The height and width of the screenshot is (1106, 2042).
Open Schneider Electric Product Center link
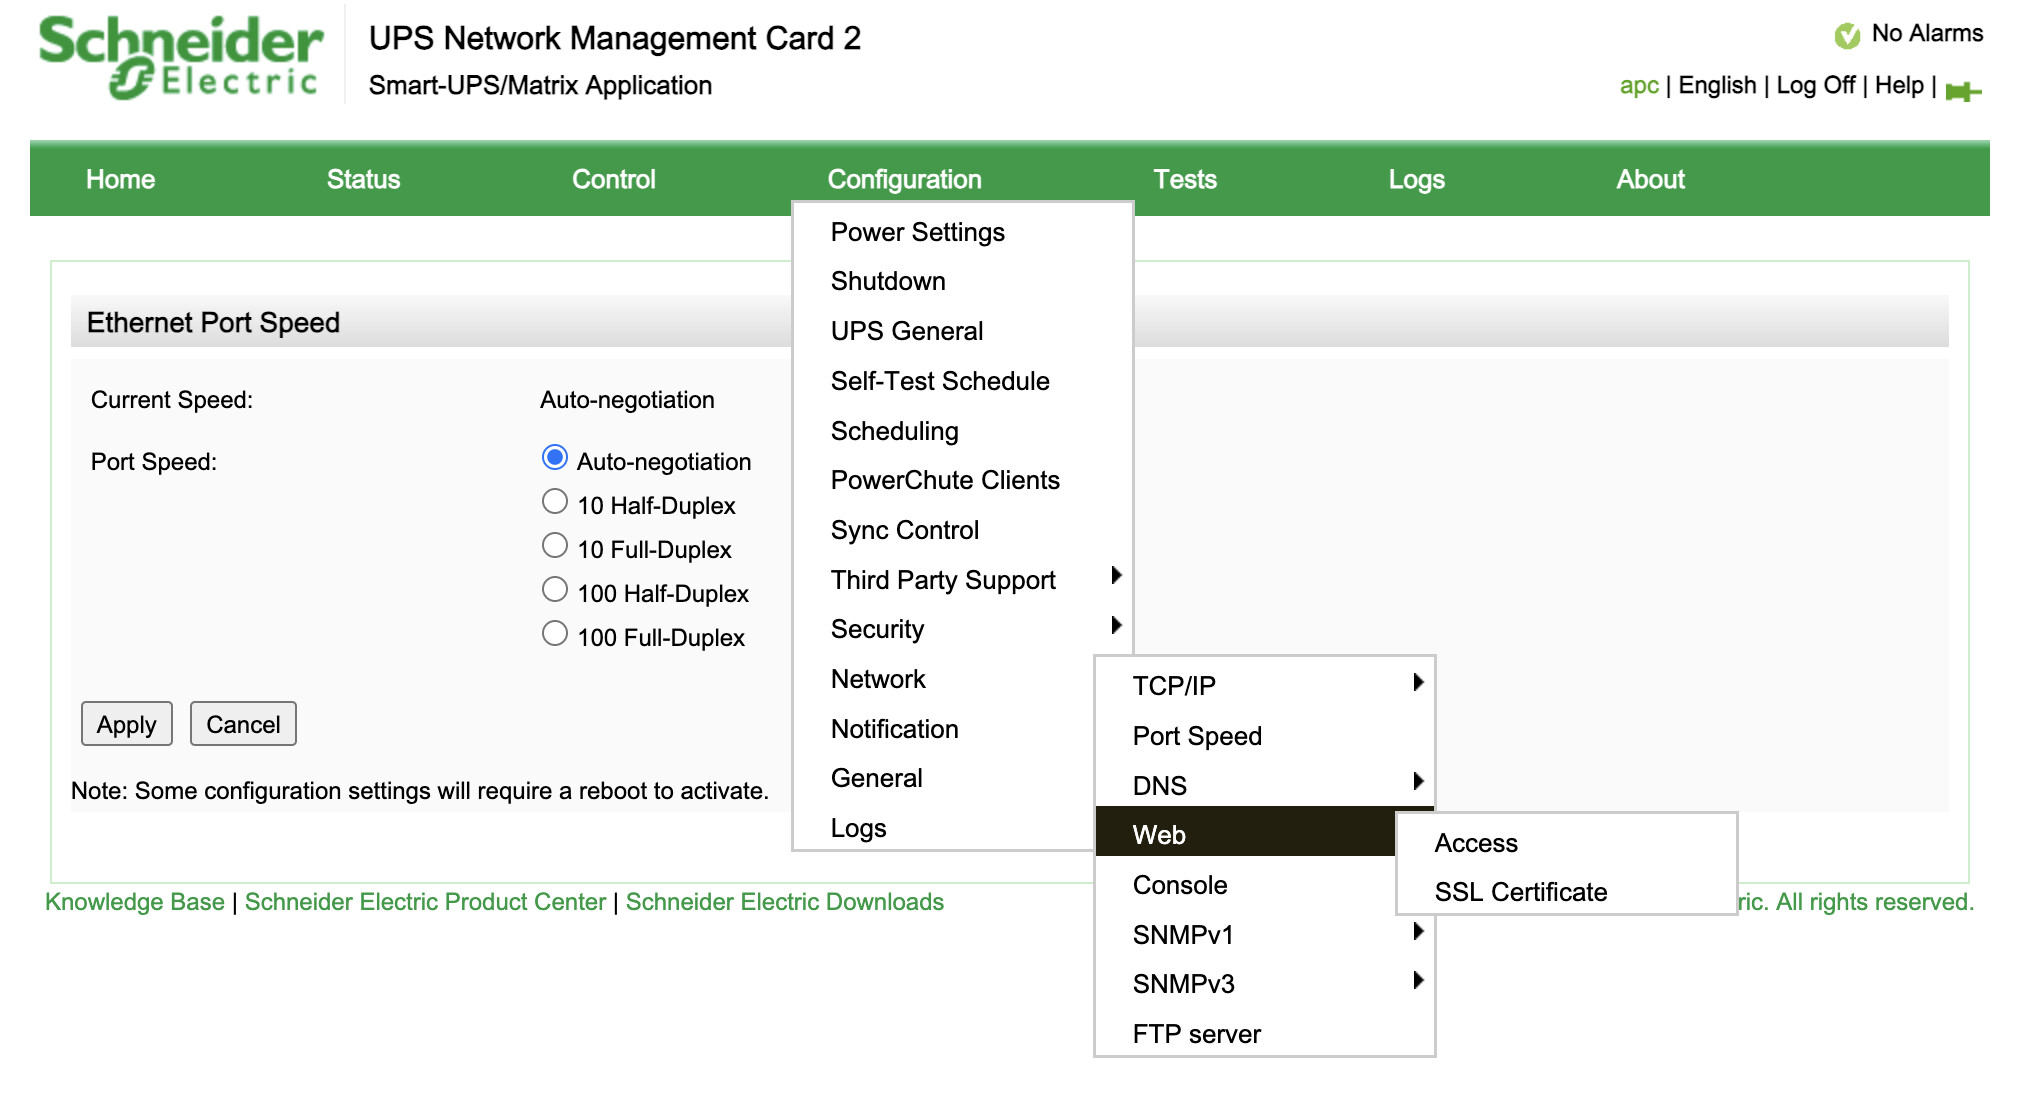click(x=425, y=902)
